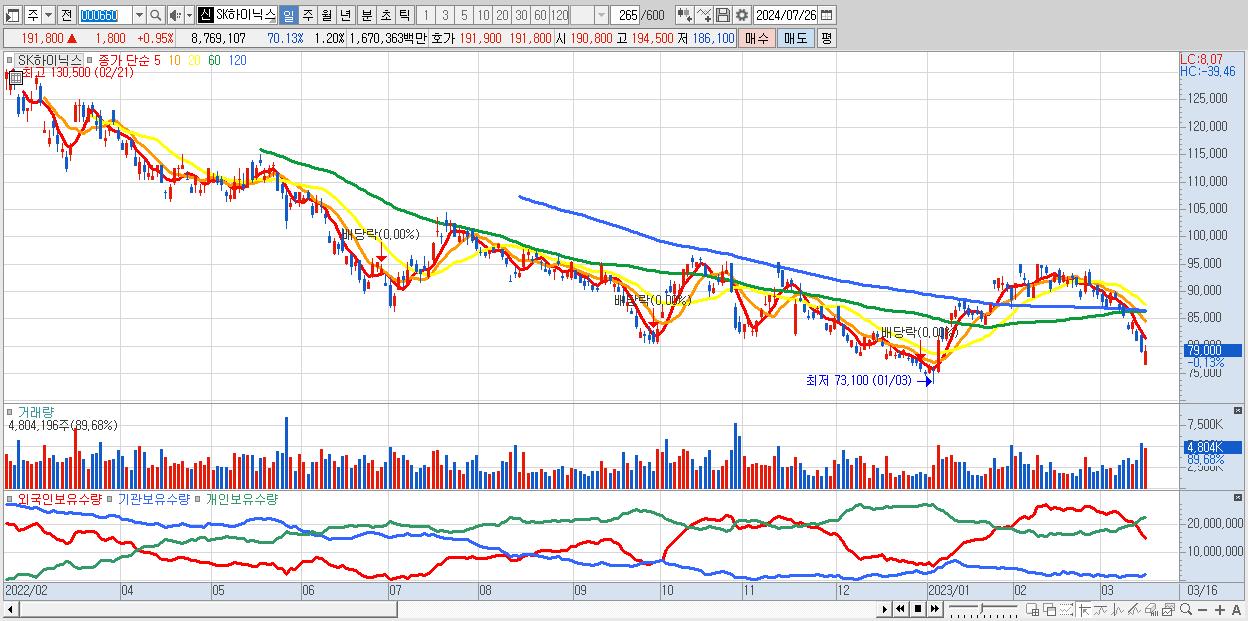This screenshot has width=1248, height=621.
Task: Click the add chart window grid icon
Action: tap(1033, 610)
